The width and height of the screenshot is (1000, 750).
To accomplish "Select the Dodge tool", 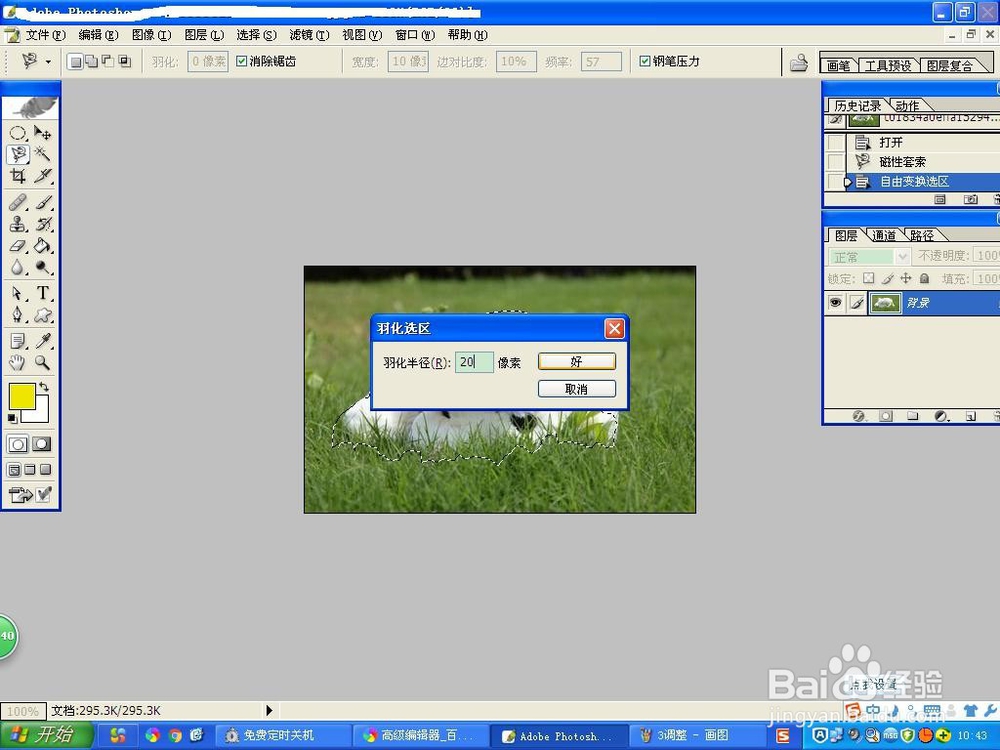I will pyautogui.click(x=43, y=267).
